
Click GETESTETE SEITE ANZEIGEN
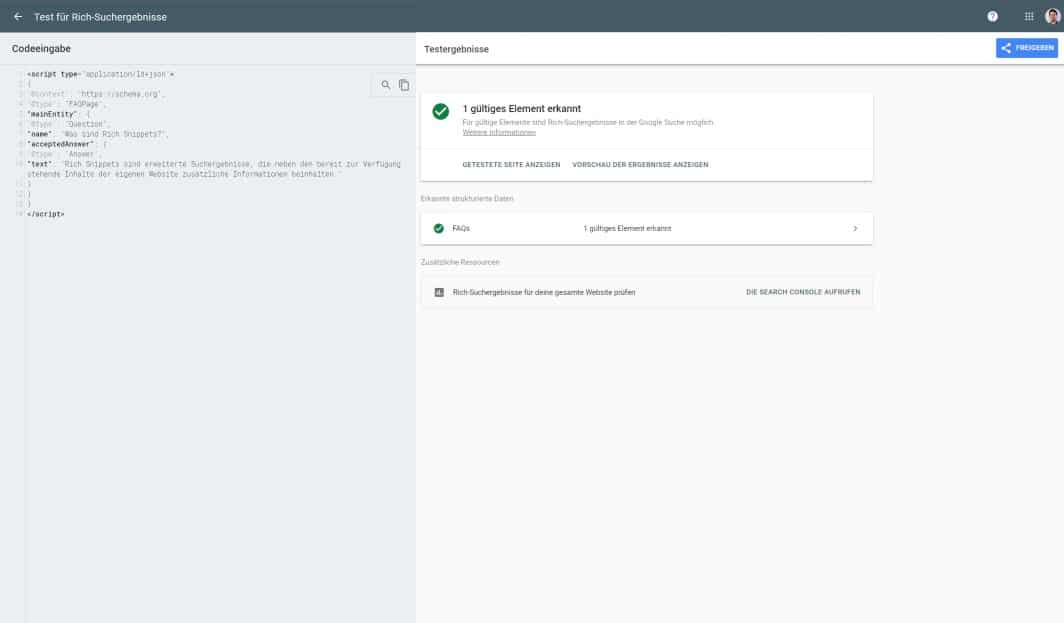[511, 165]
